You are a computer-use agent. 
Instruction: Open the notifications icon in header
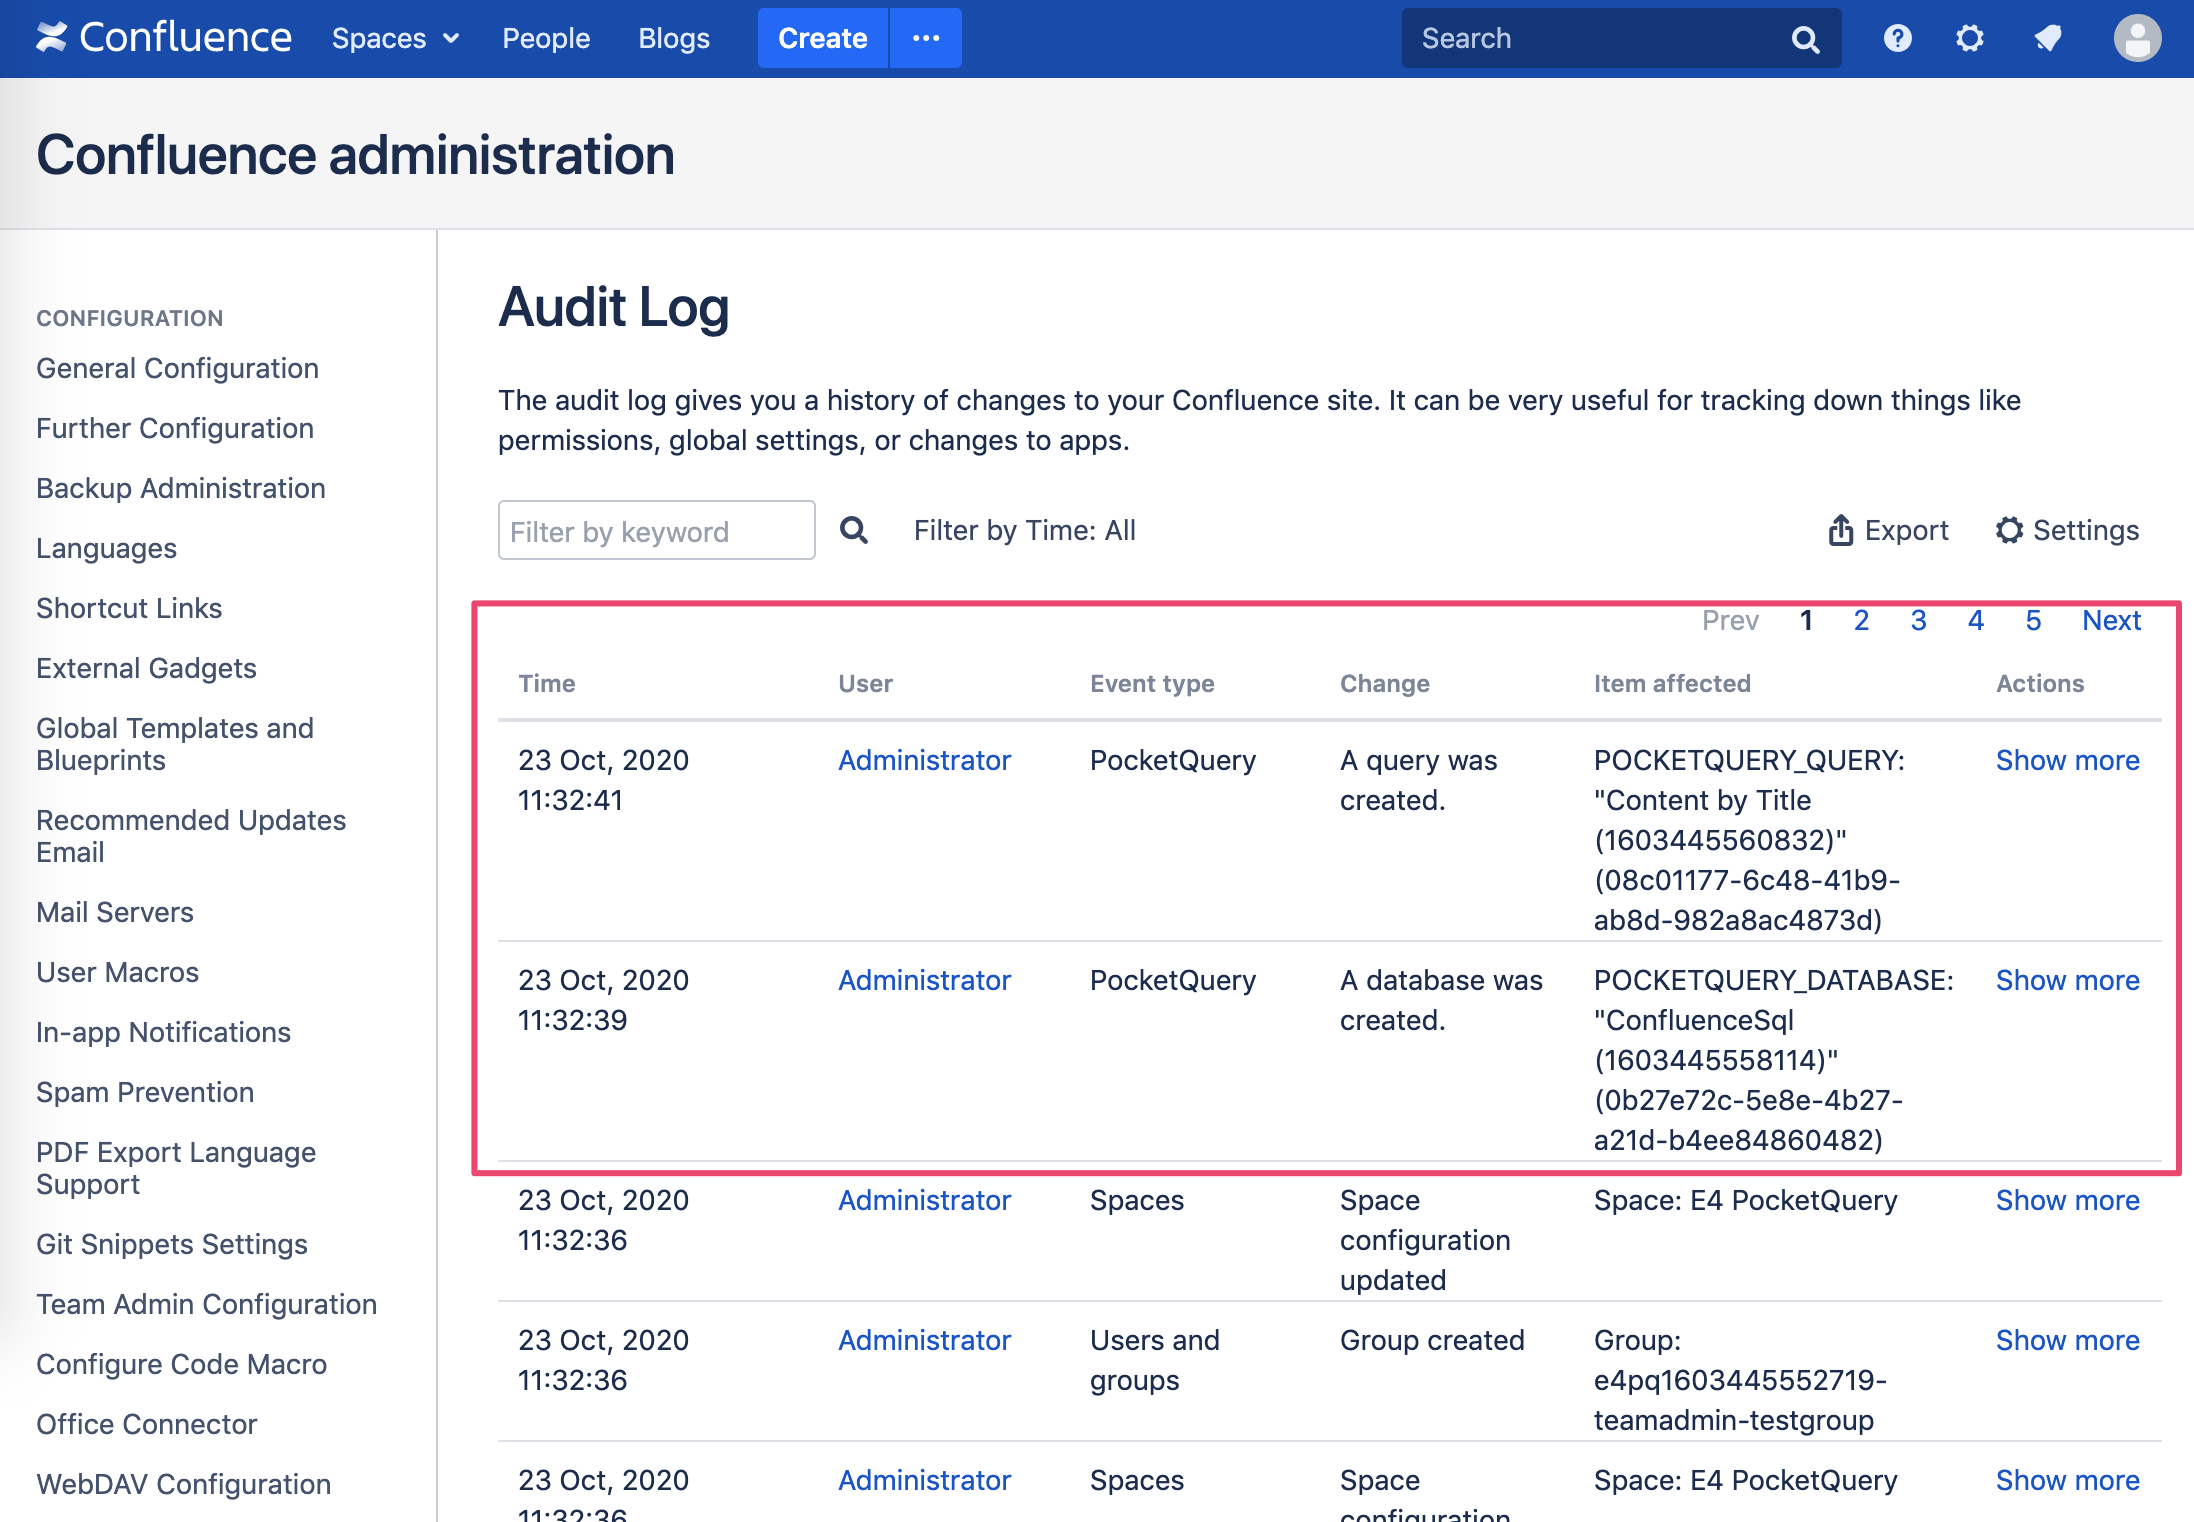pos(2048,38)
